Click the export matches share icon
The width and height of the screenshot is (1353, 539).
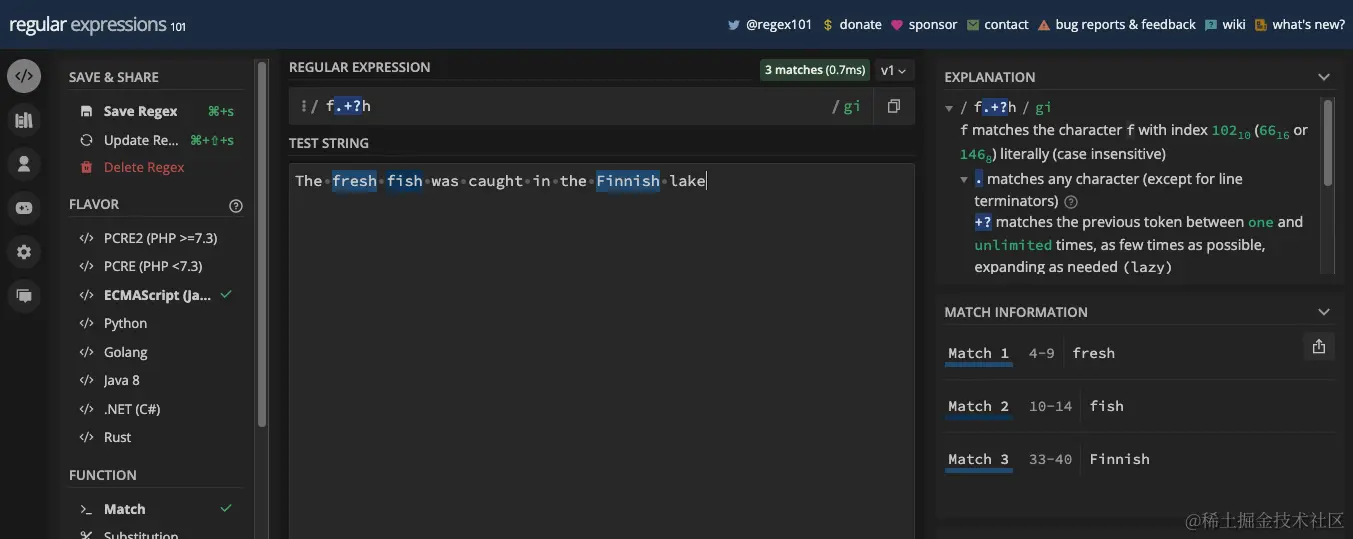1318,346
